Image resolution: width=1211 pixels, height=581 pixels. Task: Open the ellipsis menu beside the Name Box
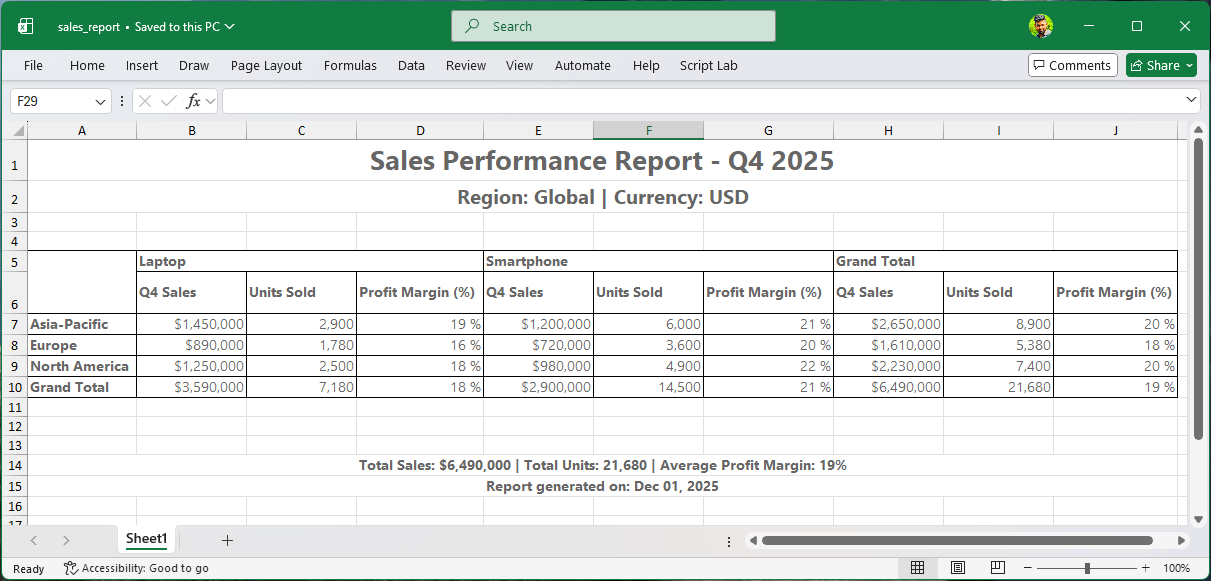pyautogui.click(x=122, y=100)
